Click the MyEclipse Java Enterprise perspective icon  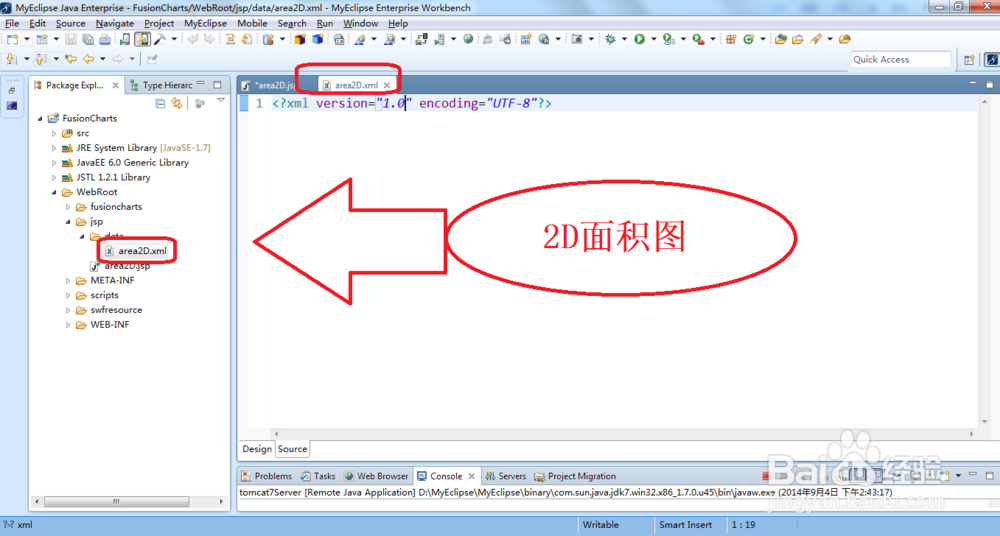(x=992, y=59)
